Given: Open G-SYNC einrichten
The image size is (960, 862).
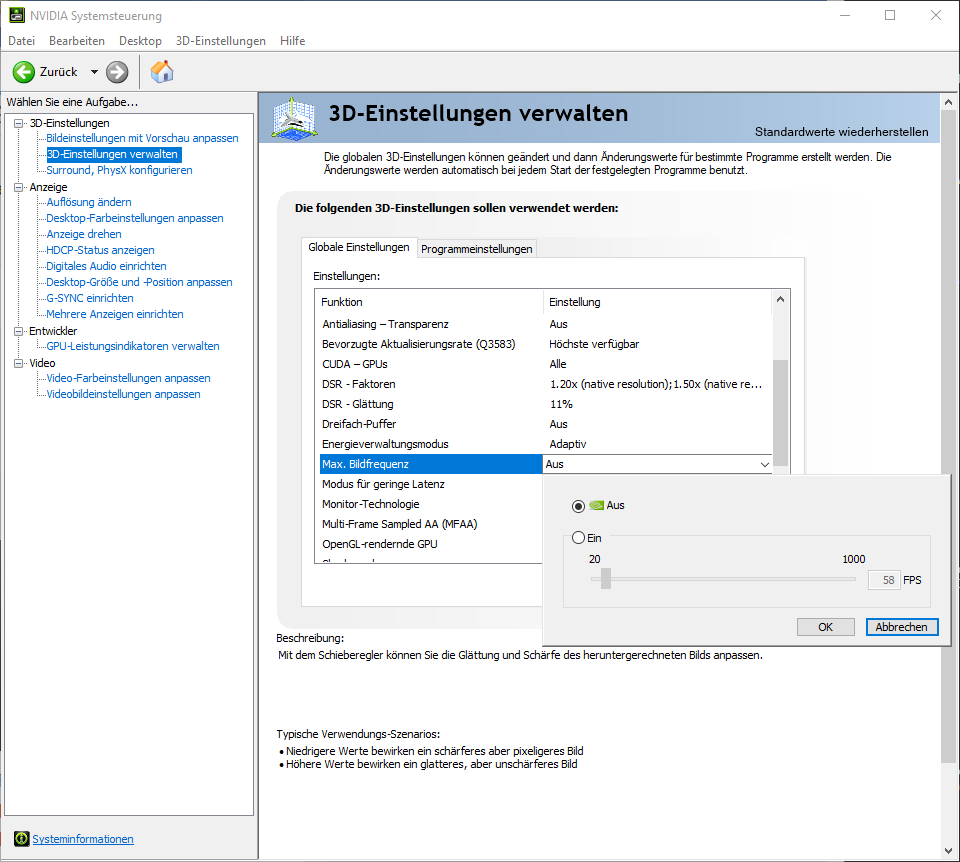Looking at the screenshot, I should coord(90,298).
